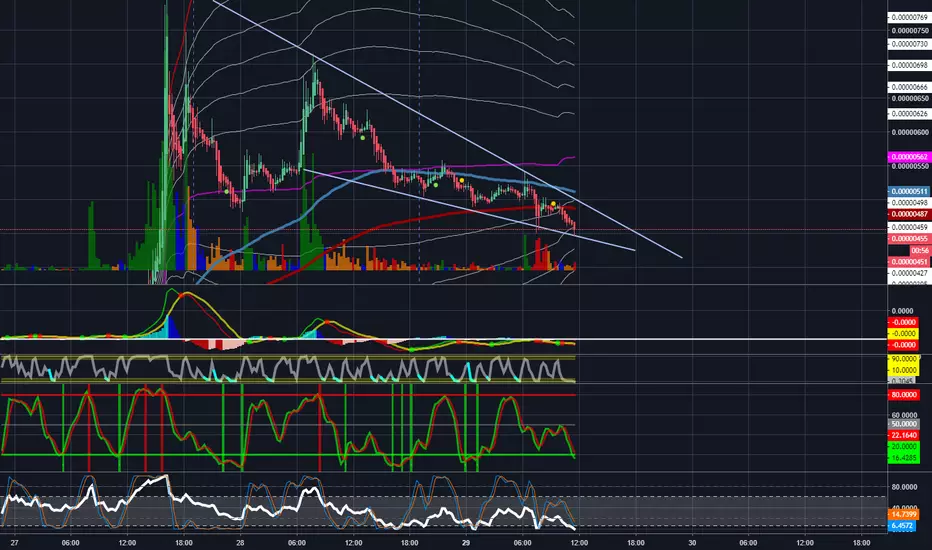This screenshot has width=932, height=550.
Task: Click date 30 on the time axis
Action: [x=692, y=543]
